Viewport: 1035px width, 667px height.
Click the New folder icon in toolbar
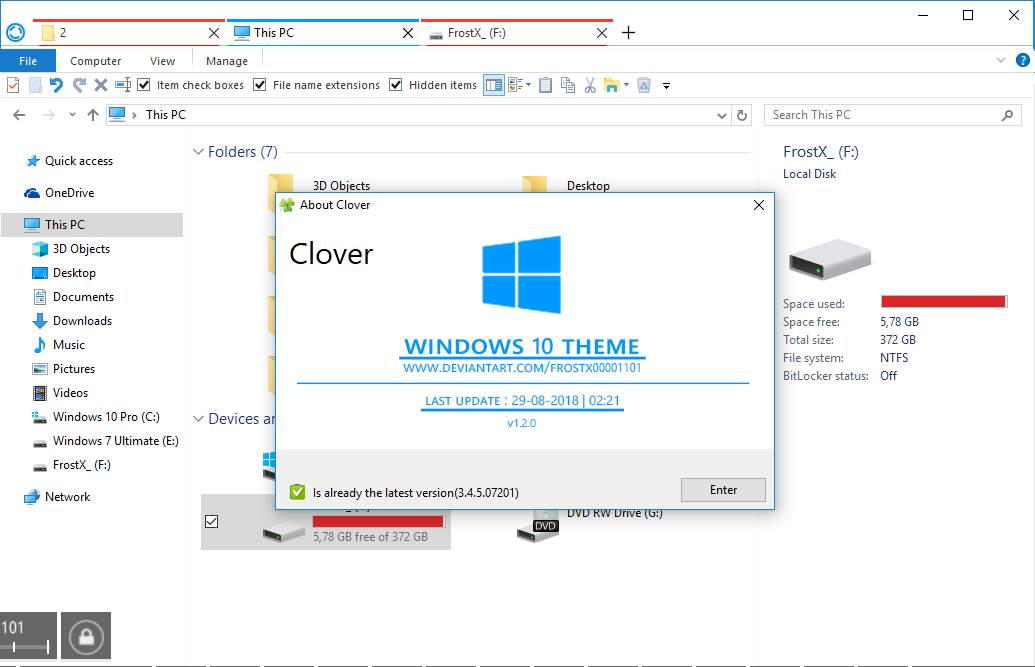tap(612, 85)
